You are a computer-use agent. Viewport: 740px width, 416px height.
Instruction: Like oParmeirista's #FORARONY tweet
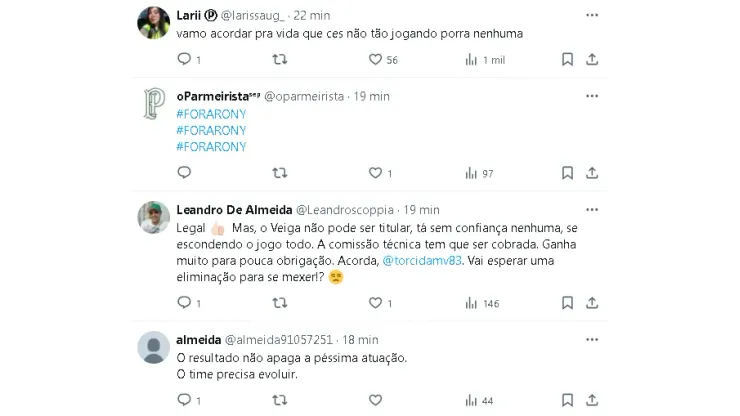click(380, 173)
